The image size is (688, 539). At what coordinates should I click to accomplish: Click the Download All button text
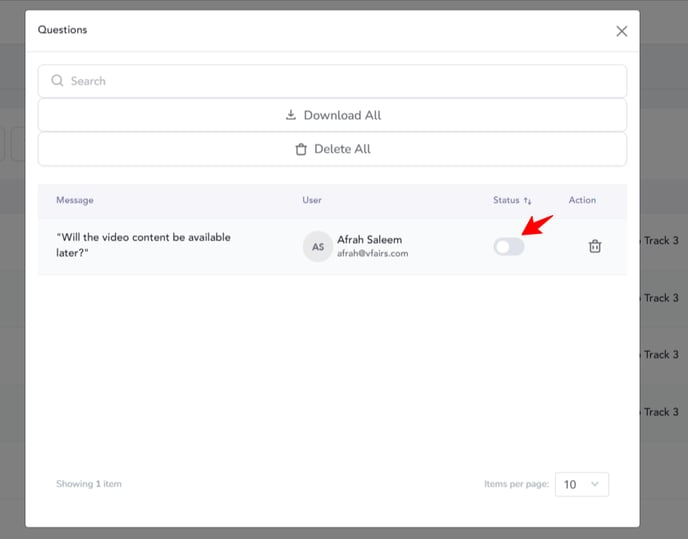click(342, 115)
